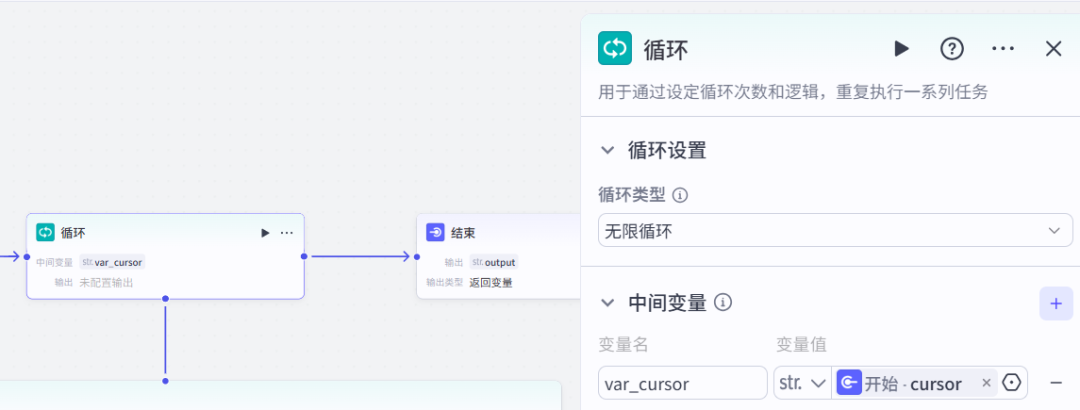1080x410 pixels.
Task: Open the 无限循环 loop type dropdown
Action: coord(835,231)
